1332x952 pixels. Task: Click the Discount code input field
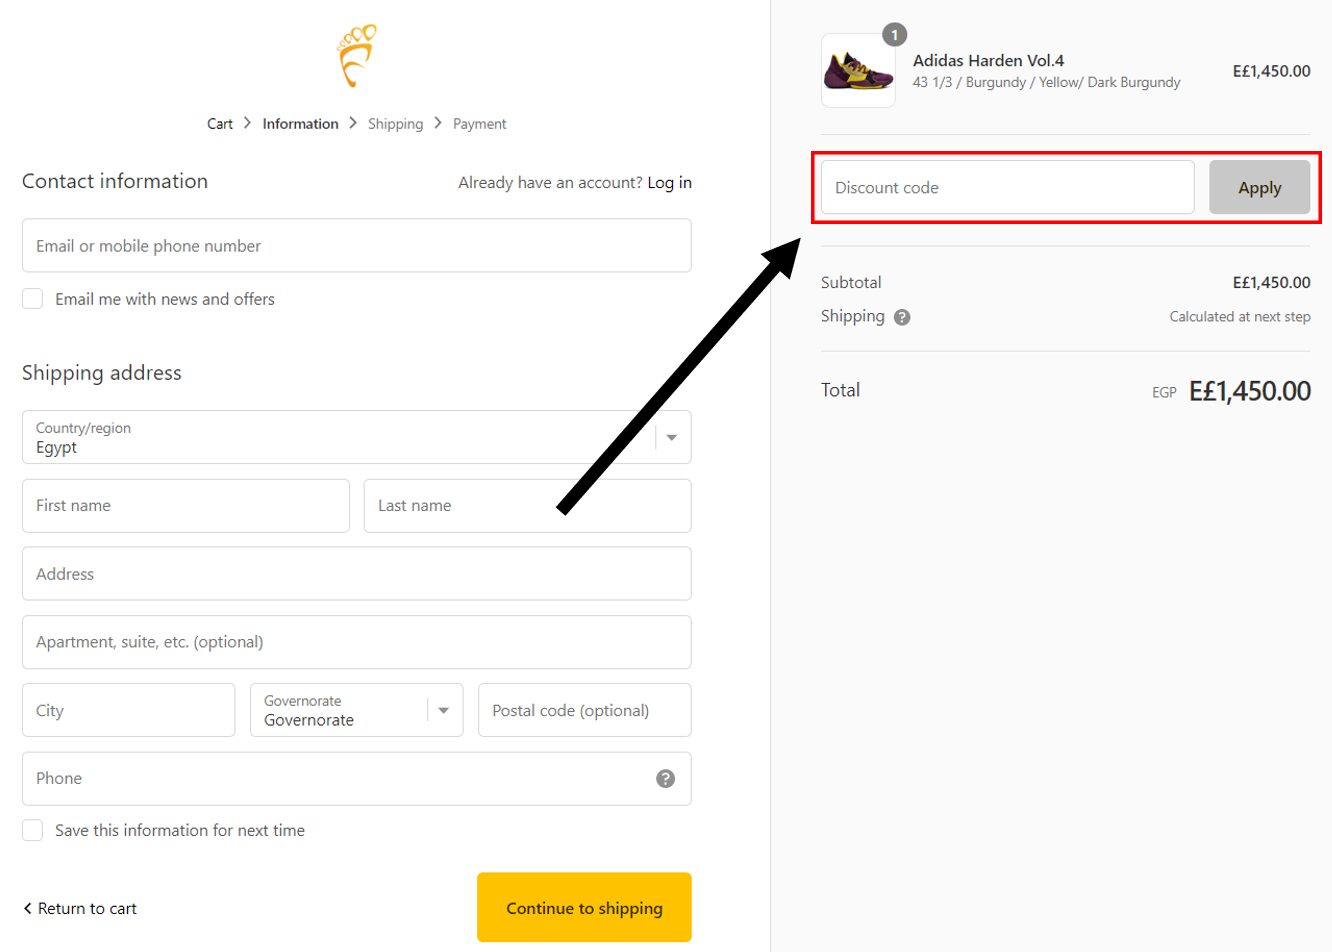coord(1008,187)
